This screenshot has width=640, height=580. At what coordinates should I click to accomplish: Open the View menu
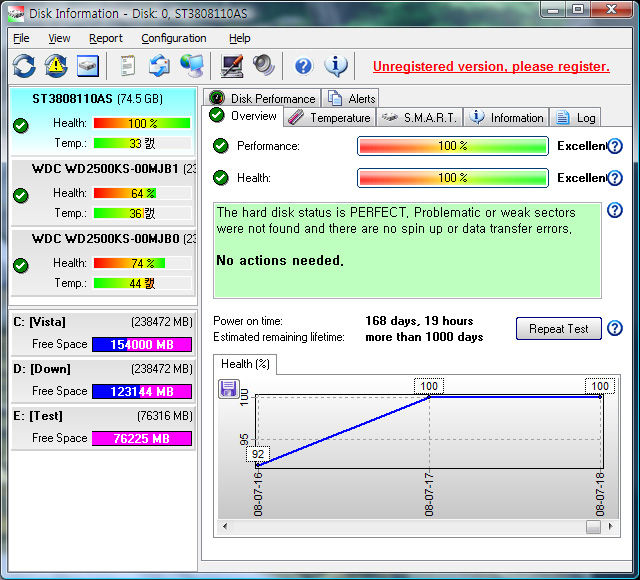point(59,38)
